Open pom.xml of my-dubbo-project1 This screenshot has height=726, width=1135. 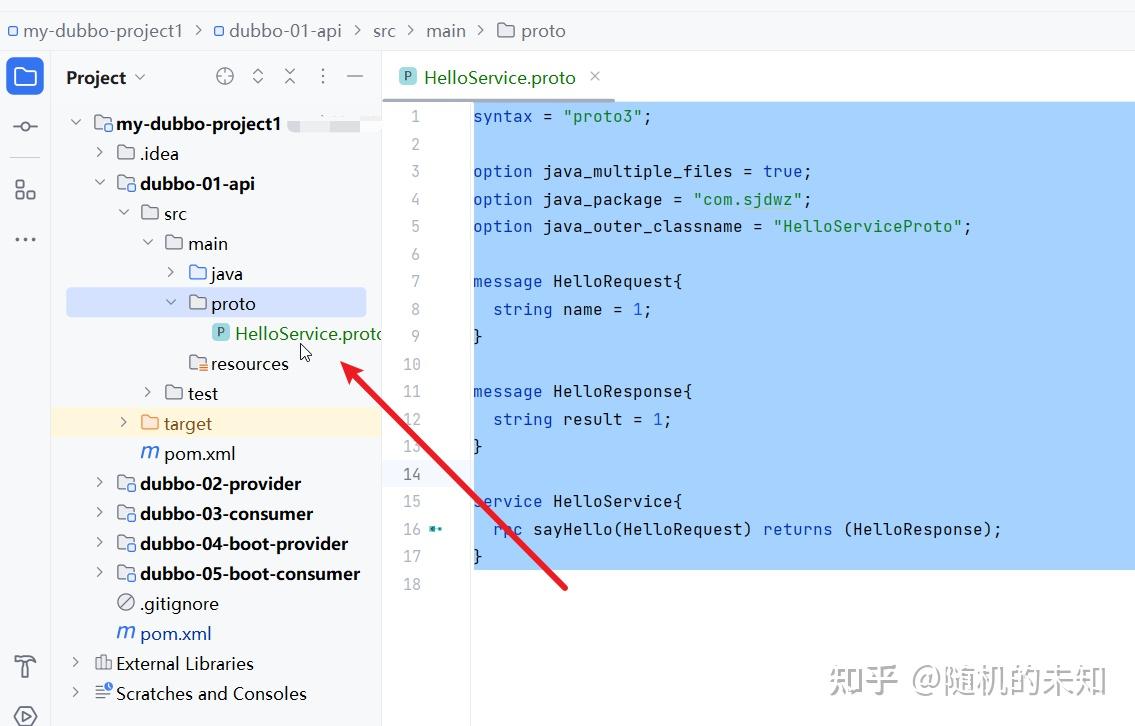[175, 633]
